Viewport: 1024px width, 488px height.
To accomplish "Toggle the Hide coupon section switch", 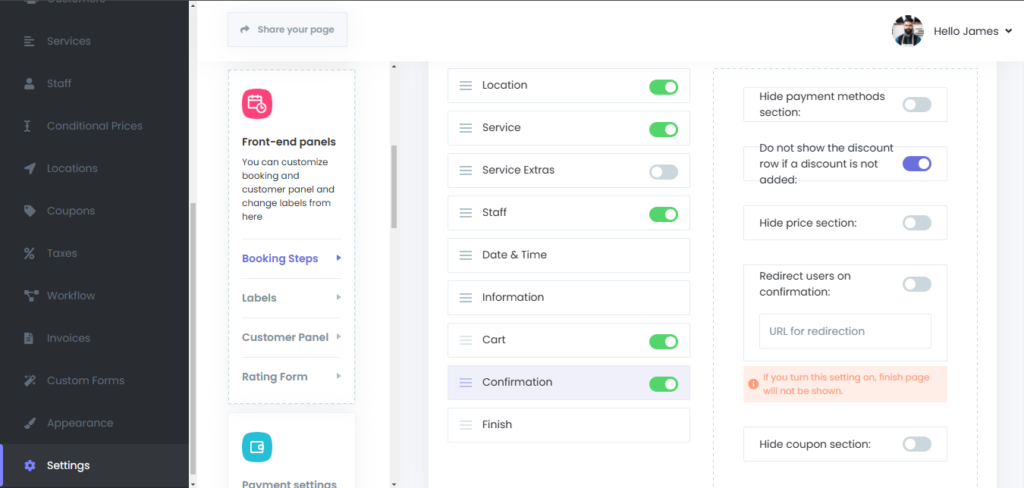I will coord(916,444).
